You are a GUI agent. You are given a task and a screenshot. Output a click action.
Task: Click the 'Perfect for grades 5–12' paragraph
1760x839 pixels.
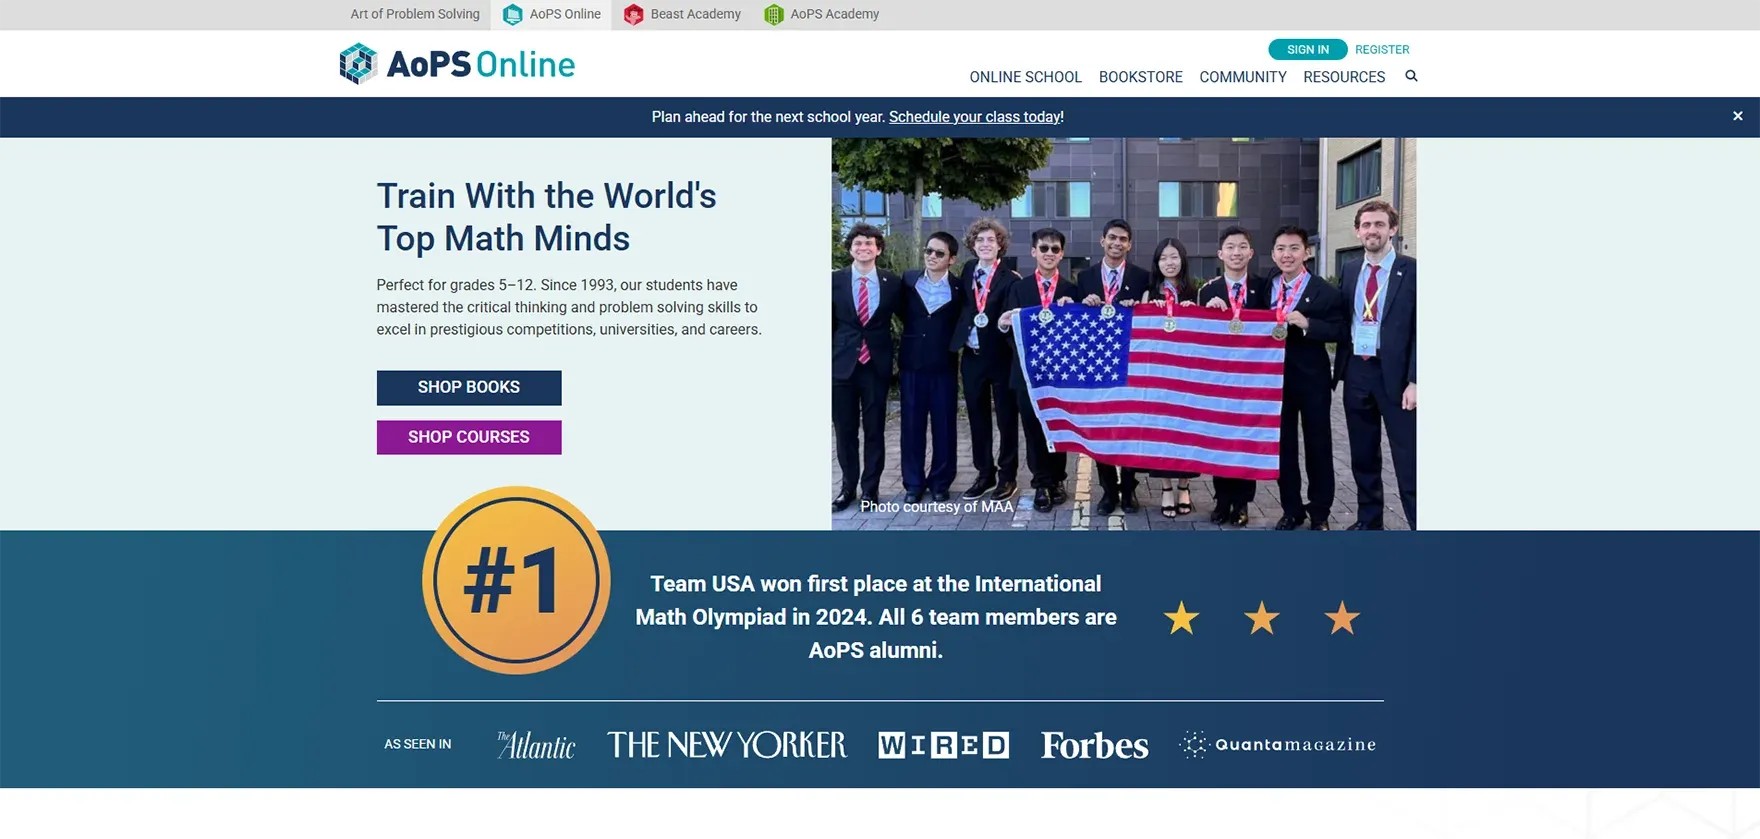569,307
